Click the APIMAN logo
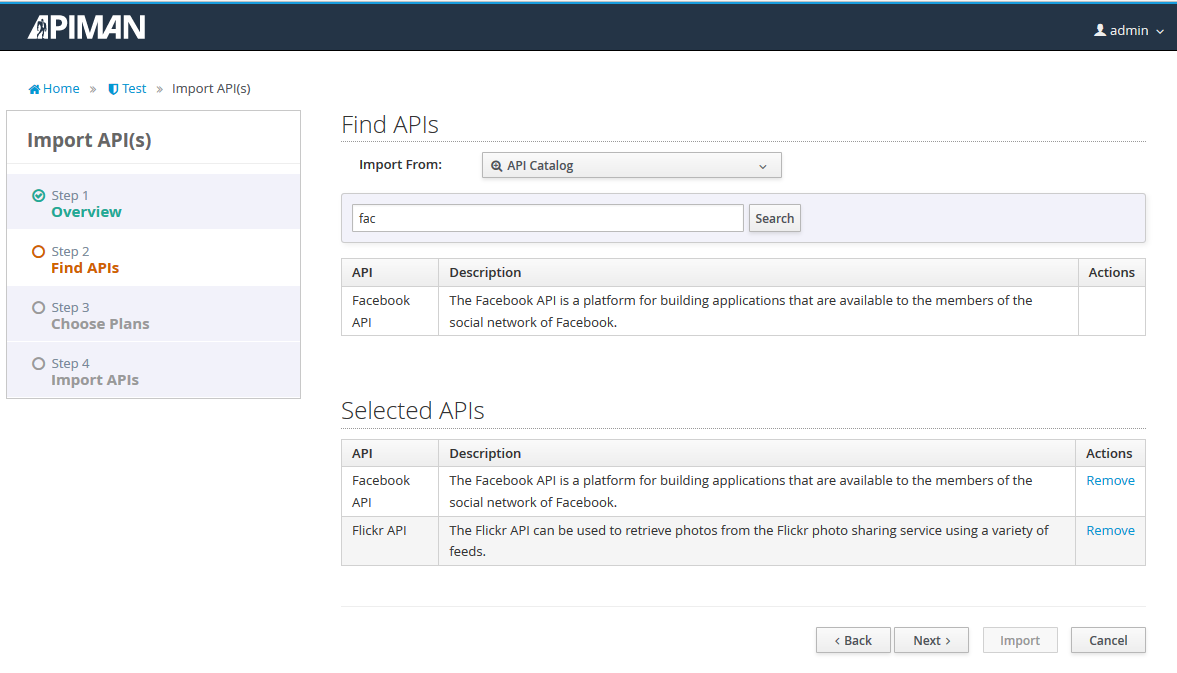Image resolution: width=1177 pixels, height=673 pixels. [x=86, y=28]
